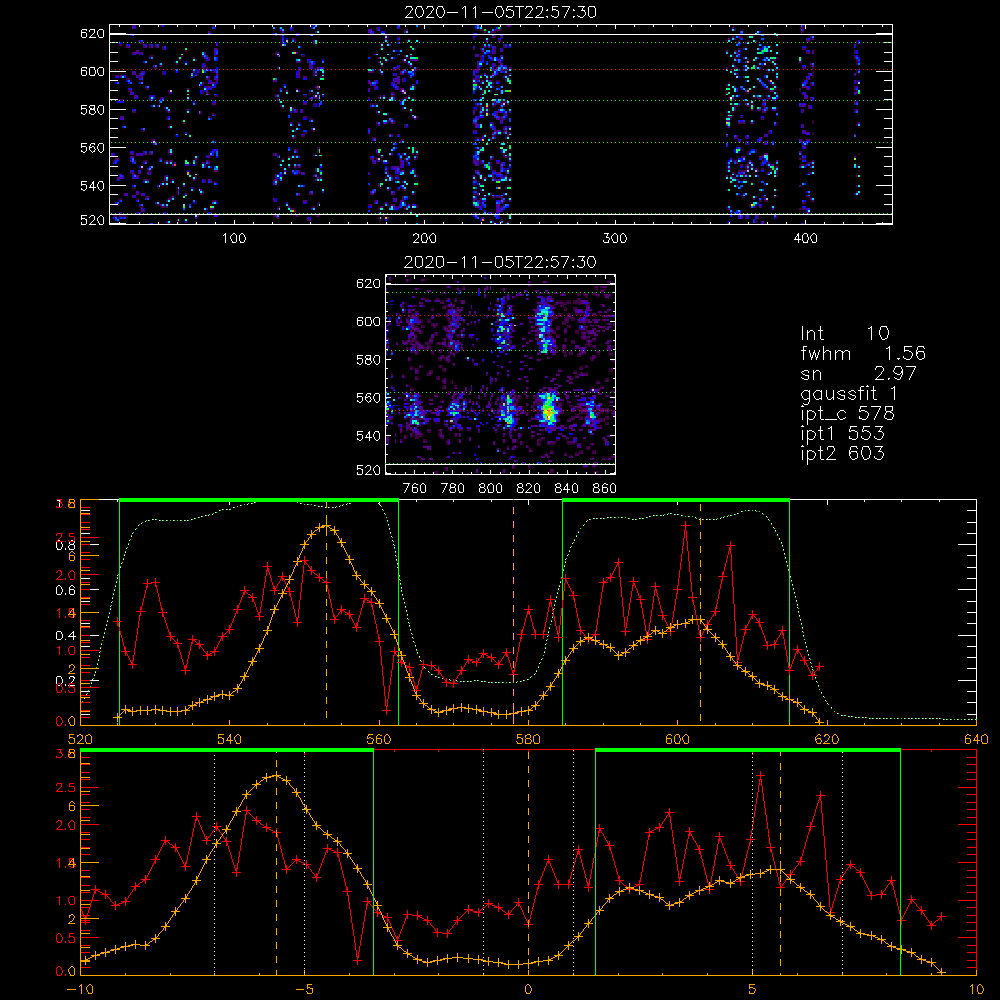1000x1000 pixels.
Task: Click x-axis label 760 of middle spectrogram
Action: pyautogui.click(x=415, y=489)
